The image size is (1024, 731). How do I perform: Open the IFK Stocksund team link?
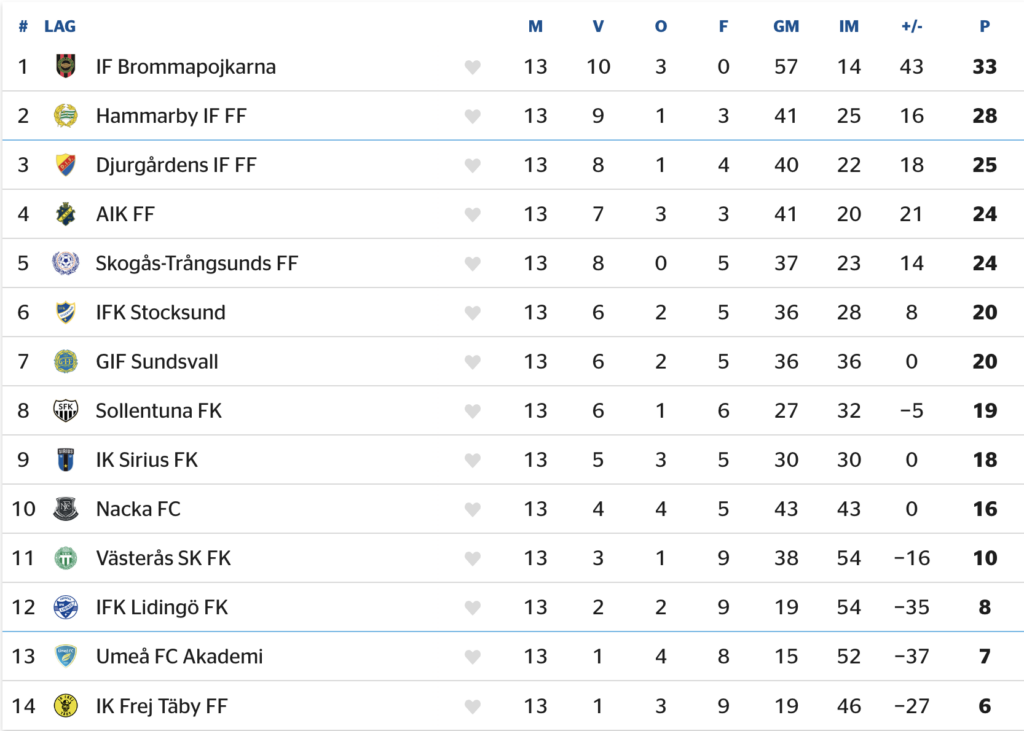coord(160,312)
